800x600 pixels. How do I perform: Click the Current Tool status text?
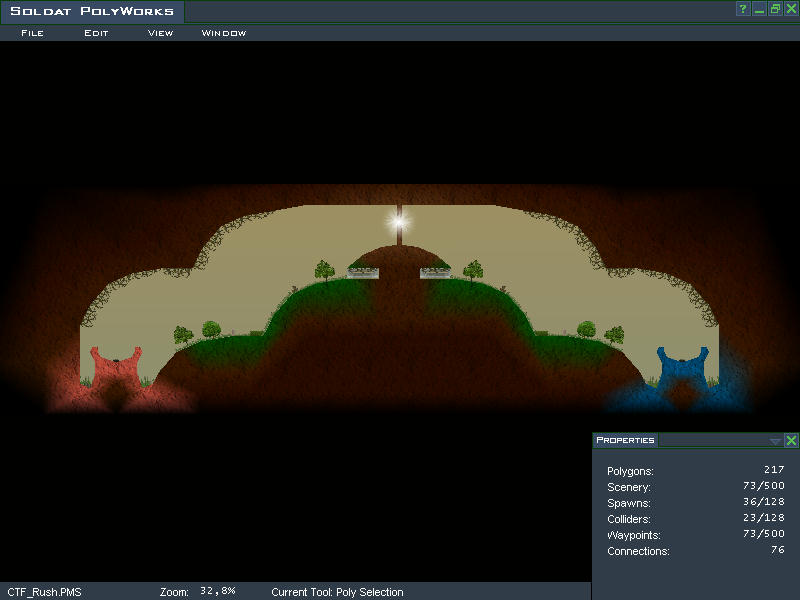(337, 592)
